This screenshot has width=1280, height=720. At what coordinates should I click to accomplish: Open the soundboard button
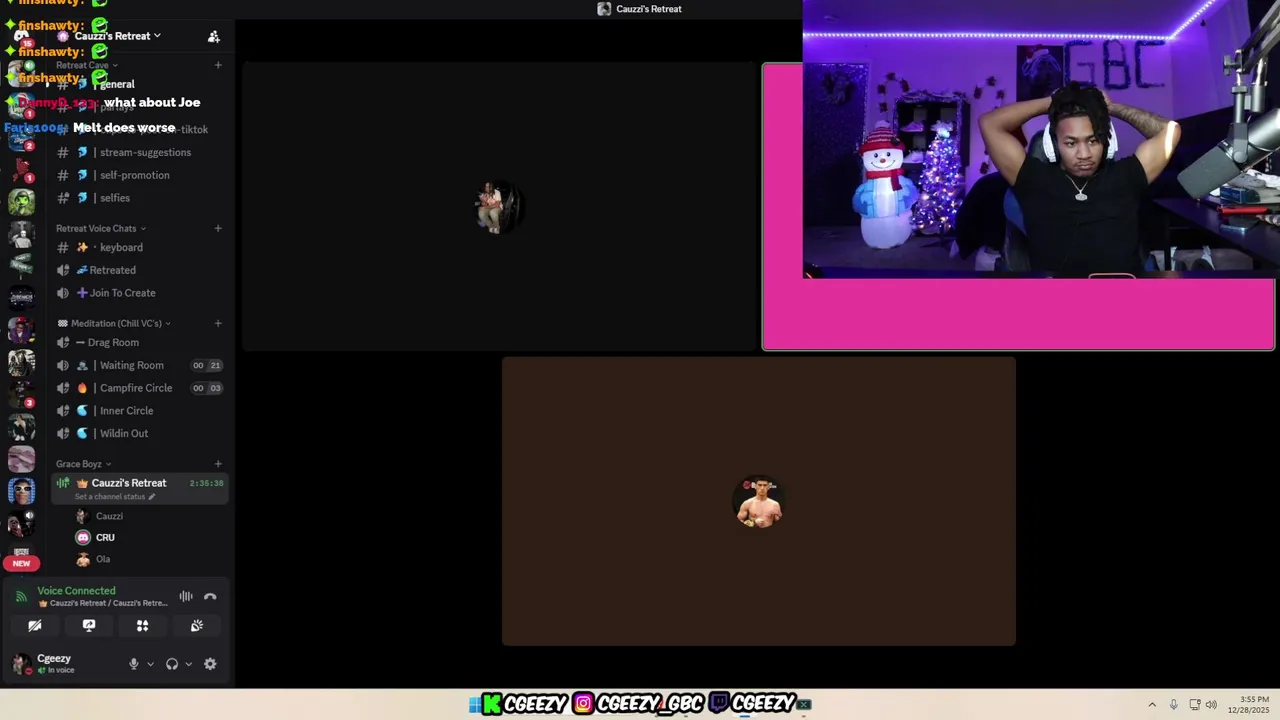(x=197, y=626)
